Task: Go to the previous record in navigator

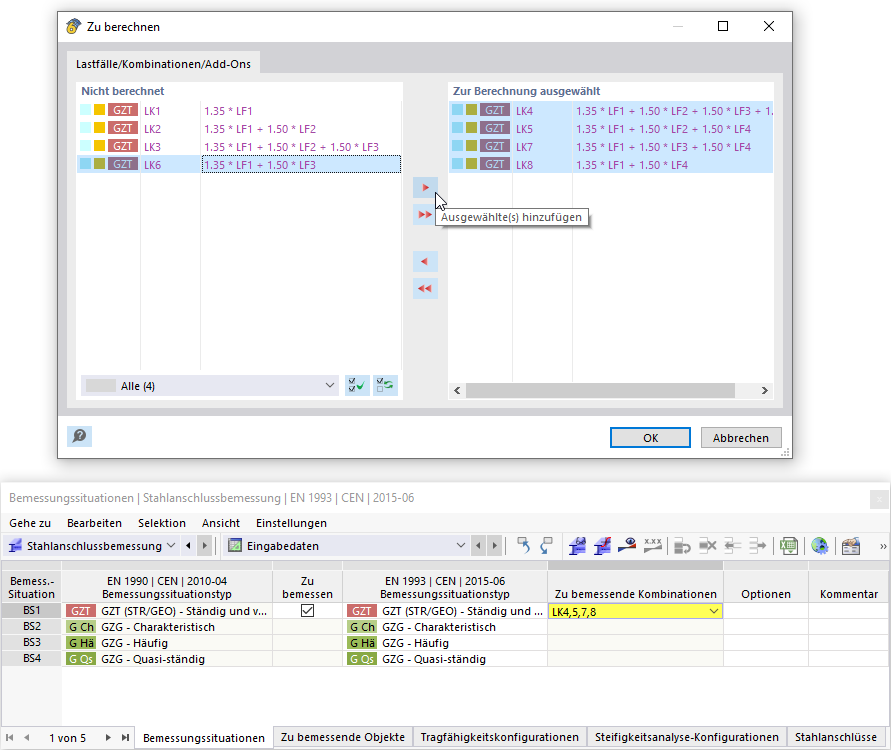Action: click(x=27, y=738)
